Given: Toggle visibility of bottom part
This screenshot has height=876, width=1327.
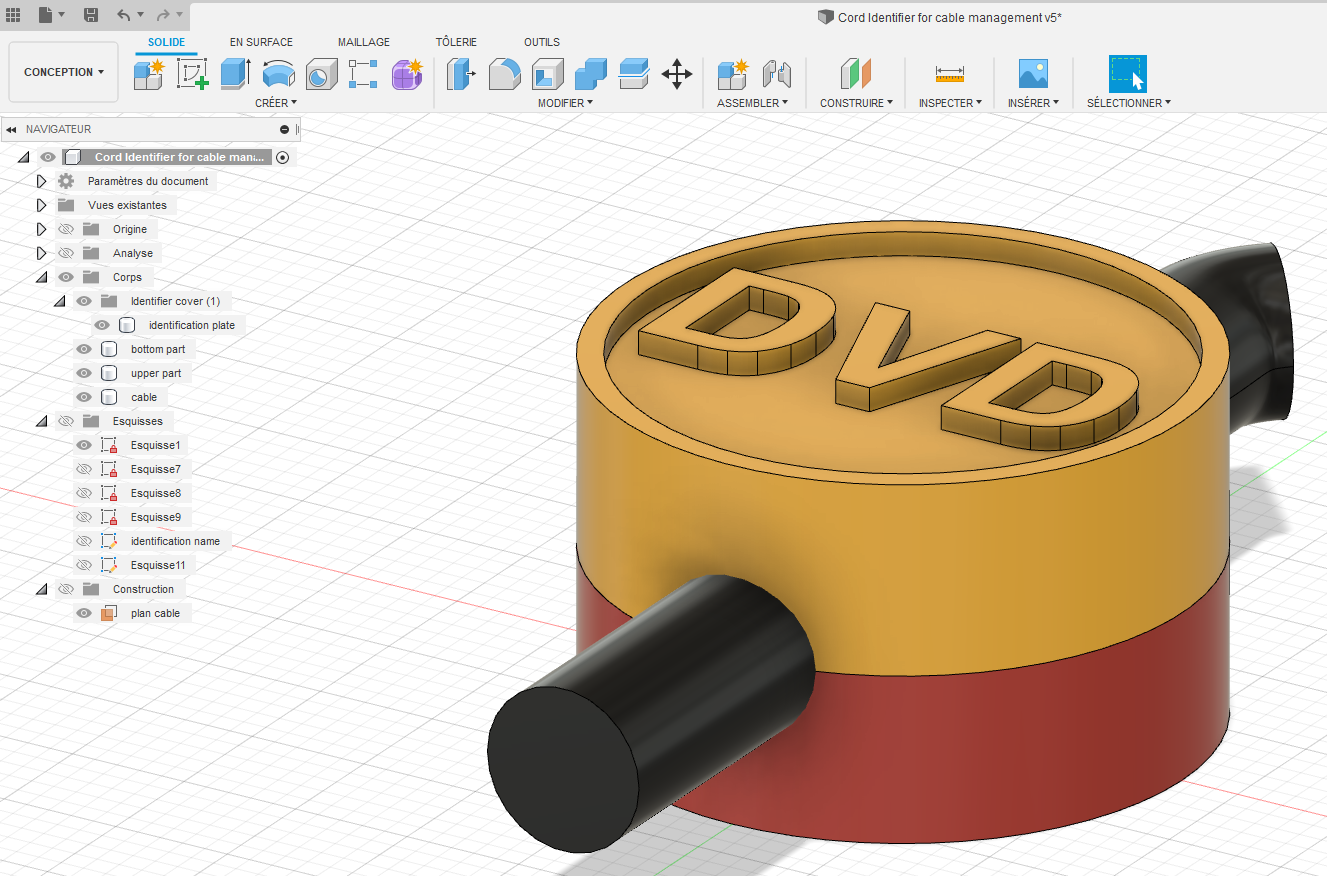Looking at the screenshot, I should click(84, 349).
